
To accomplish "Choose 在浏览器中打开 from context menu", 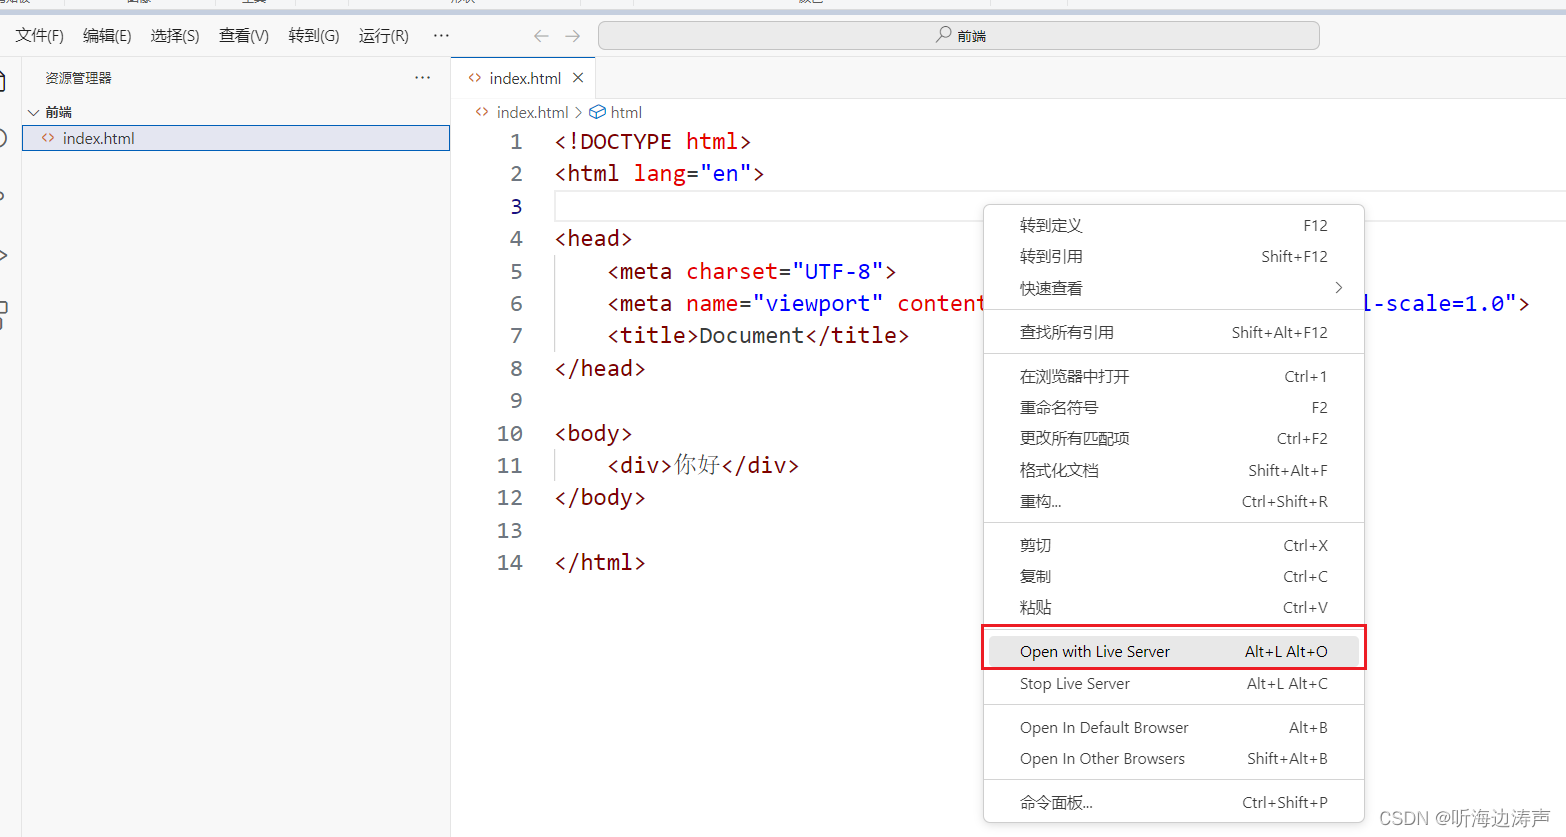I will tap(1174, 376).
